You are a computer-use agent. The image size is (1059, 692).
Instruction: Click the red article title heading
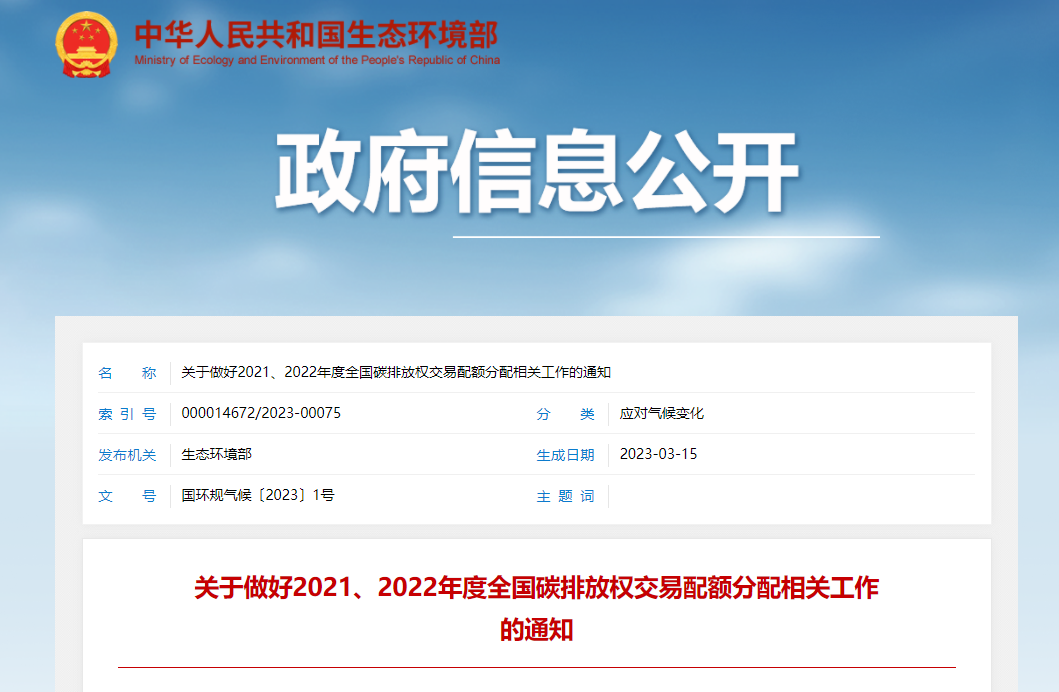[536, 608]
